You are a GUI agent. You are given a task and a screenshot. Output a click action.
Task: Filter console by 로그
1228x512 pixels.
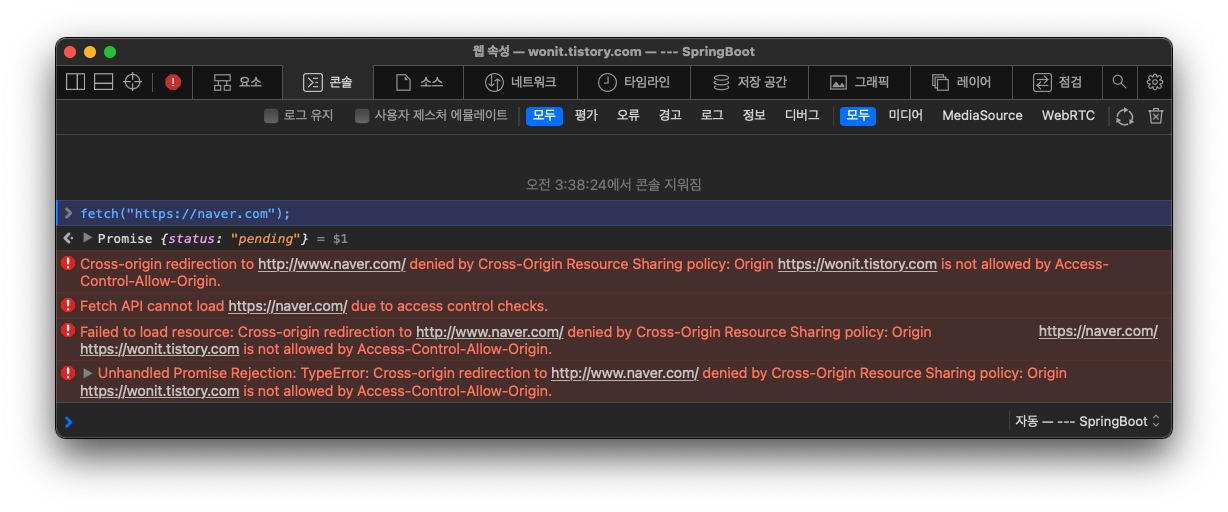[x=712, y=116]
